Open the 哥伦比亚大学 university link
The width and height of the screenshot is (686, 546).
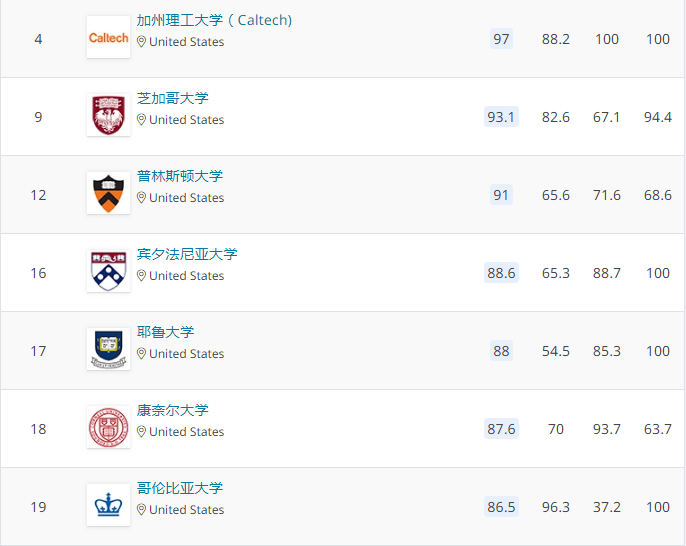pos(180,488)
